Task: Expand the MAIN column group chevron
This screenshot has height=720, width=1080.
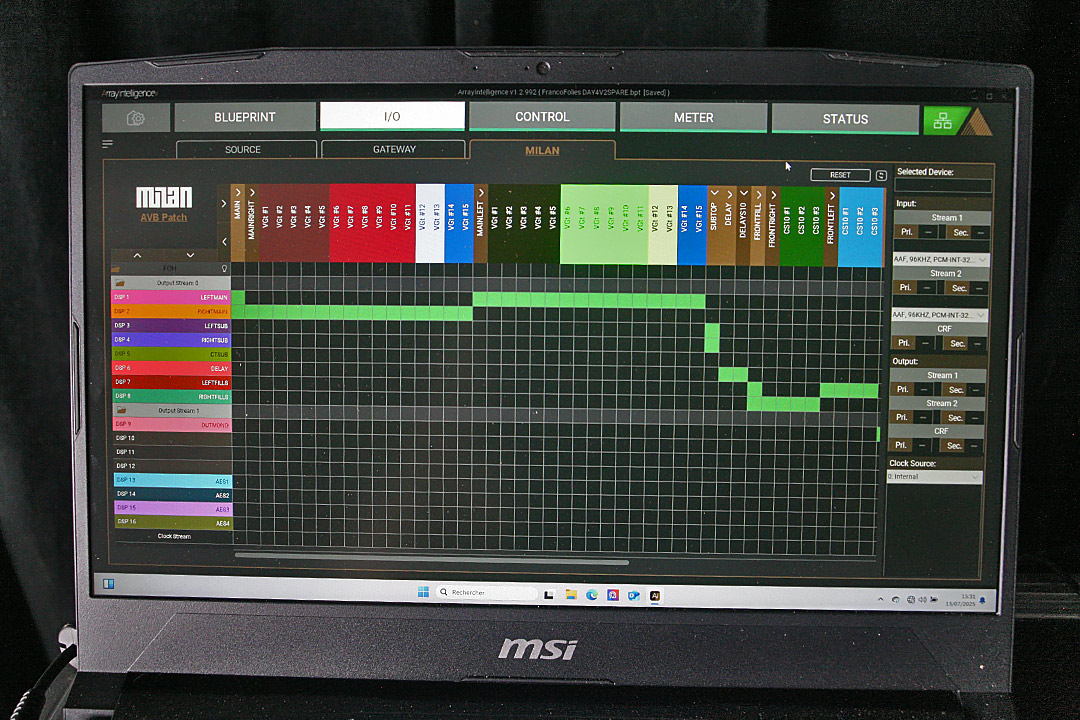Action: pos(238,192)
